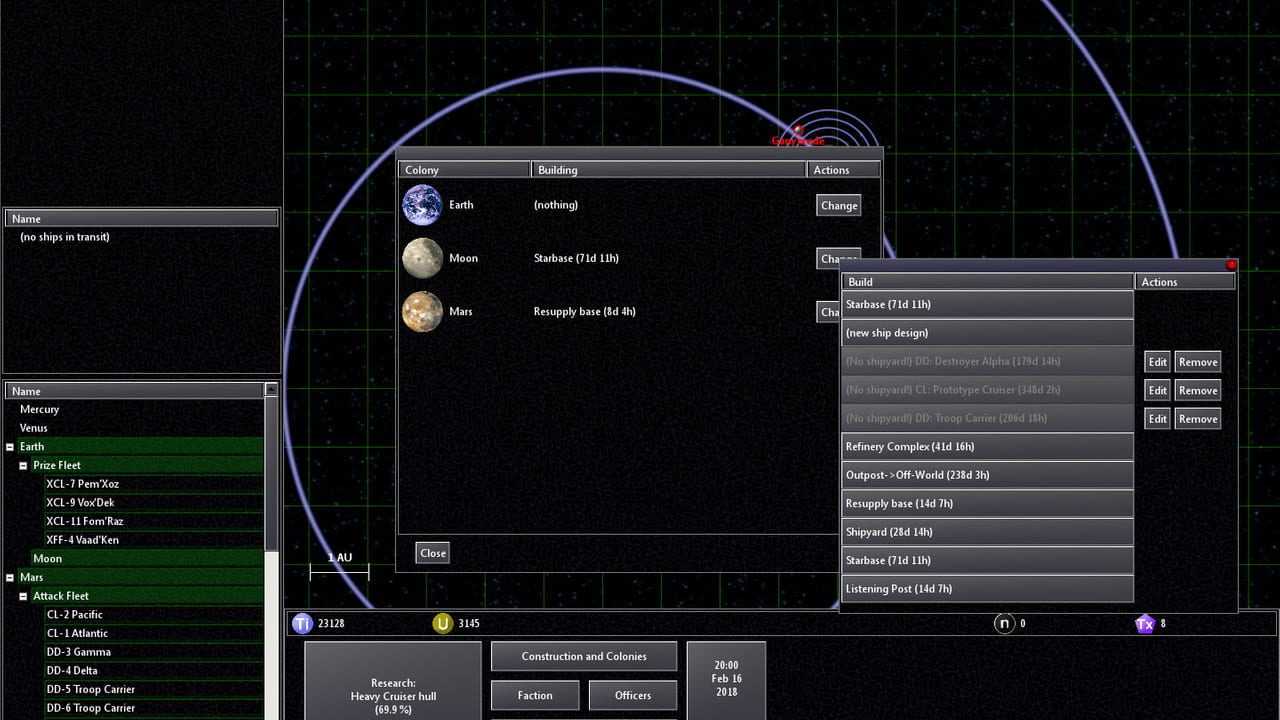Image resolution: width=1280 pixels, height=720 pixels.
Task: Open the Construction and Colonies panel
Action: point(584,657)
